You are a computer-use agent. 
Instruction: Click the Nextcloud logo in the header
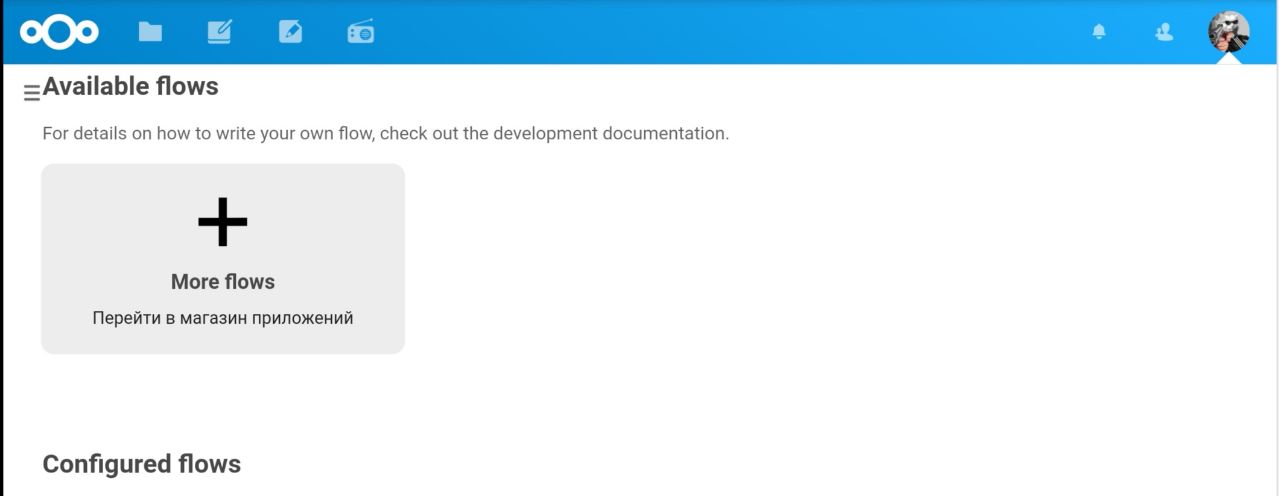pyautogui.click(x=59, y=32)
